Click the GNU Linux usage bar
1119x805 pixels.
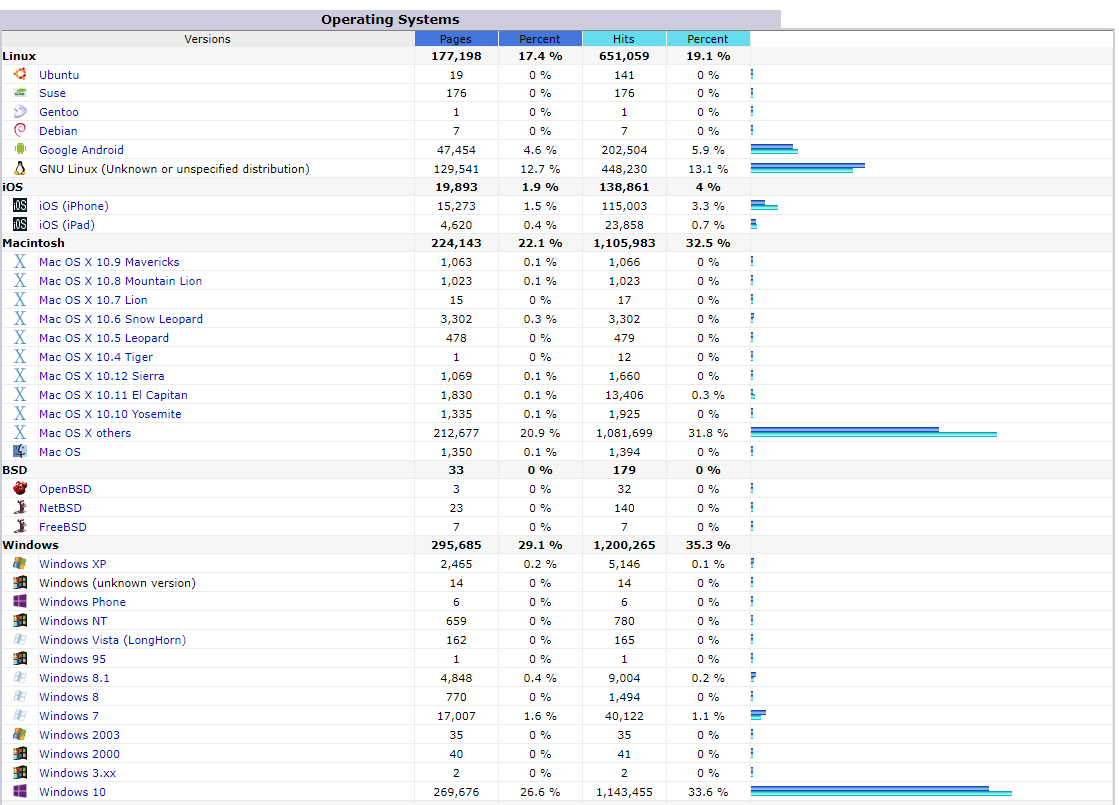pyautogui.click(x=808, y=168)
